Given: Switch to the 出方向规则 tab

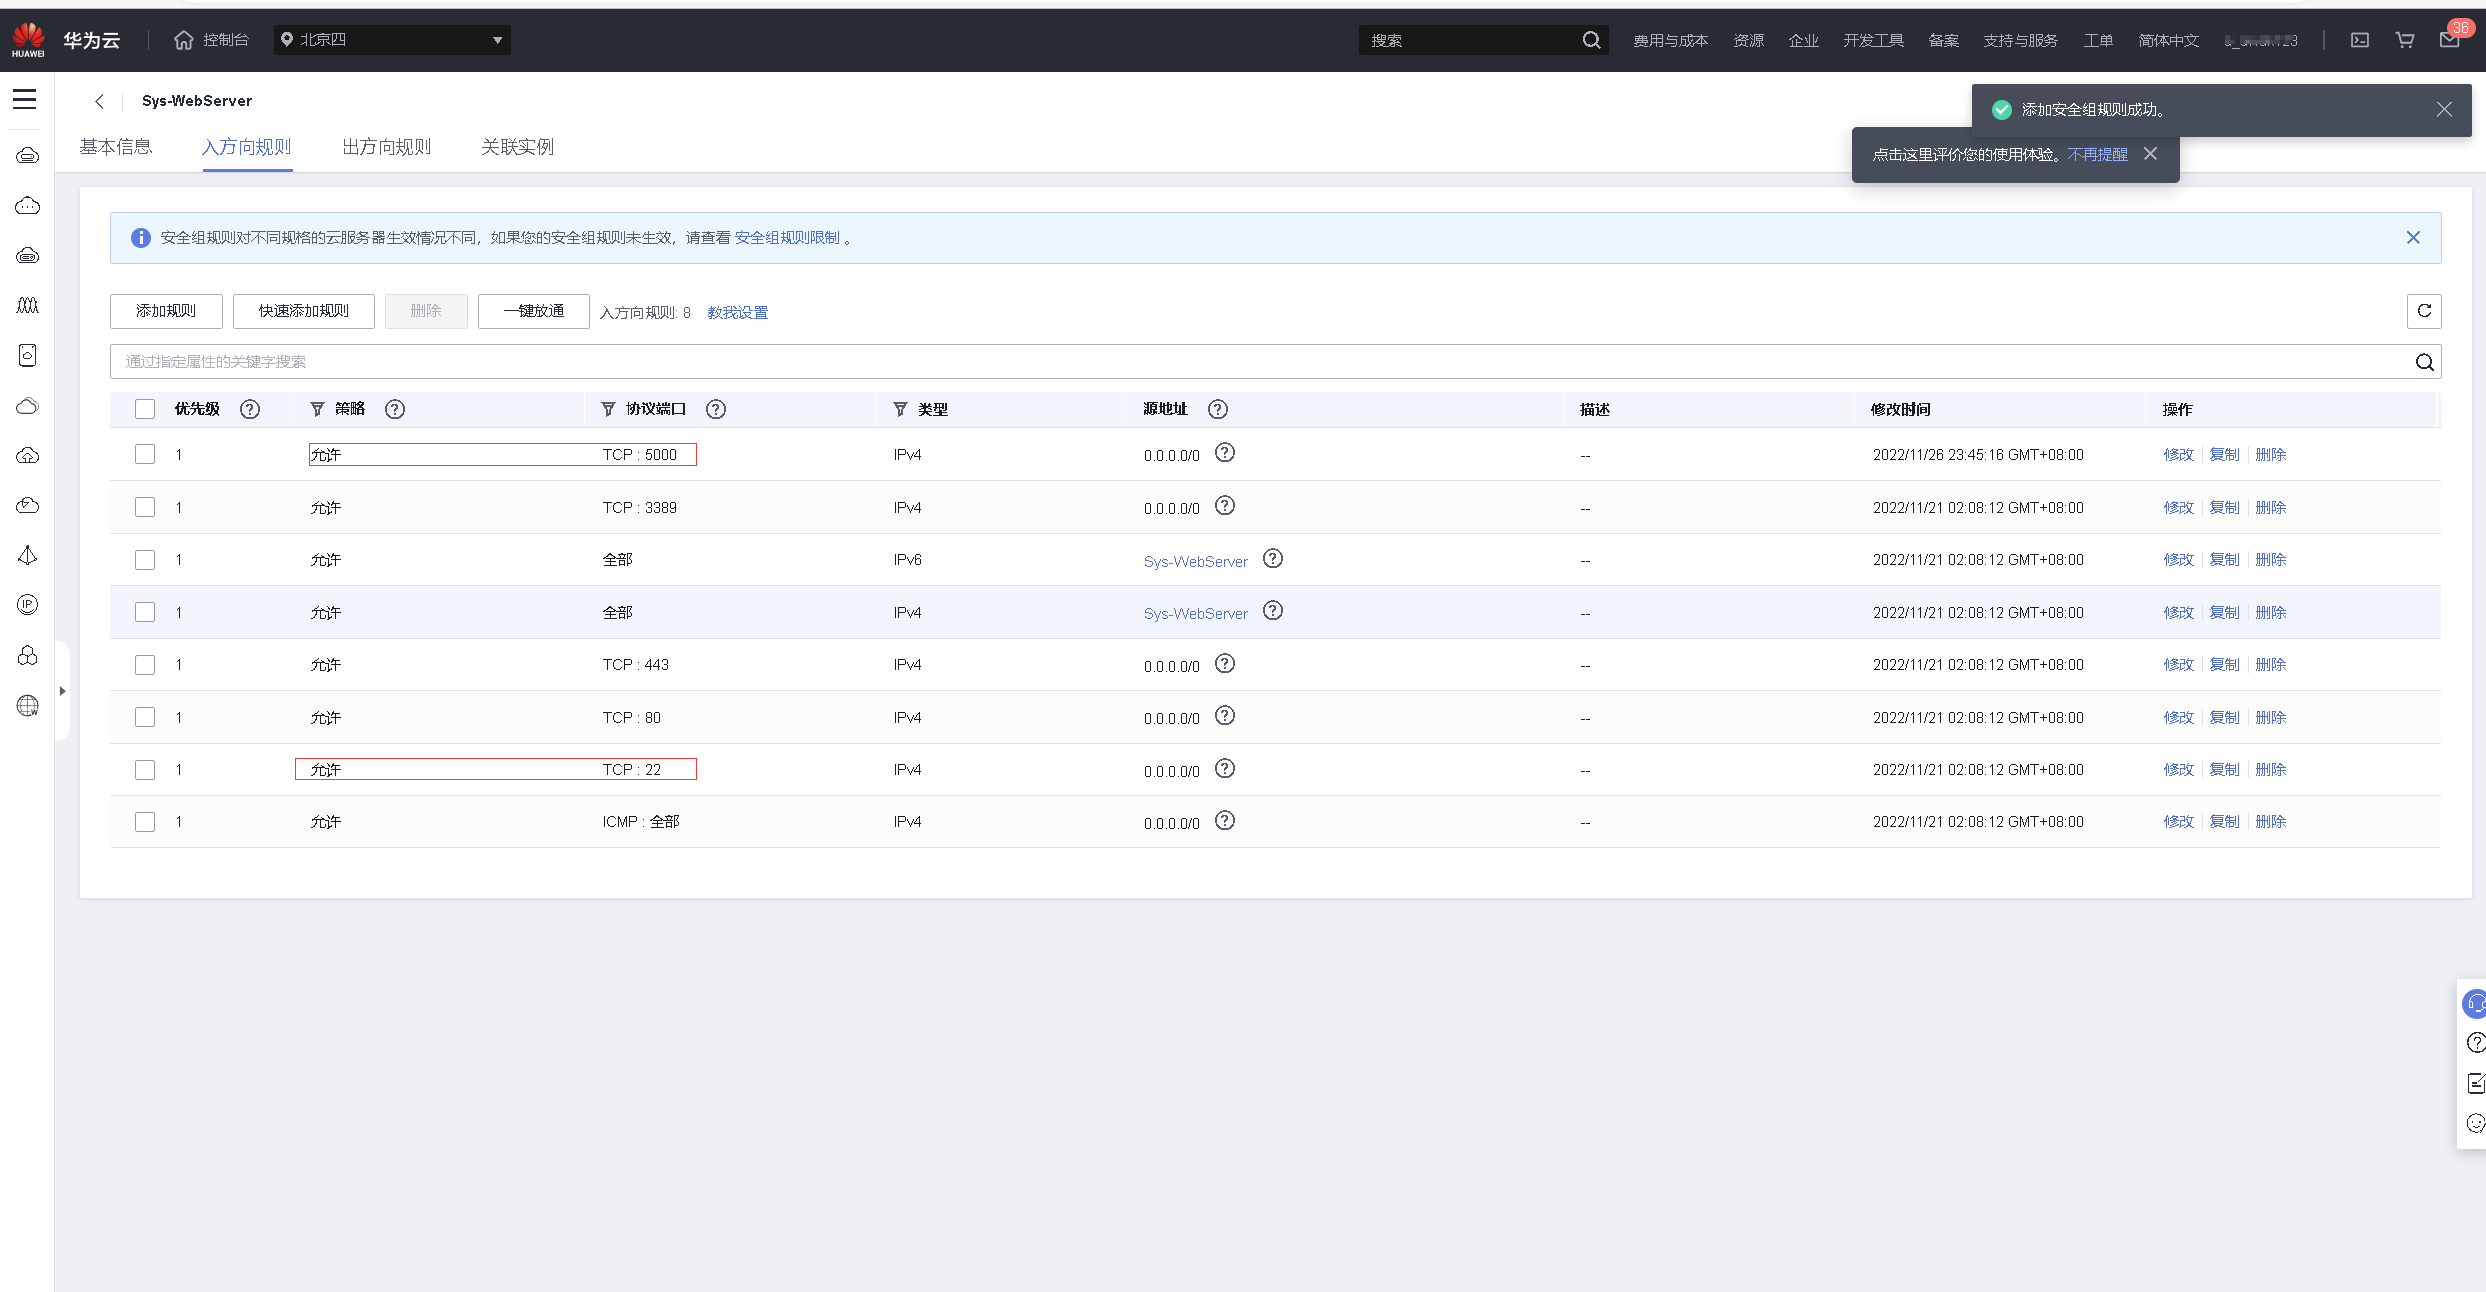Looking at the screenshot, I should [386, 147].
